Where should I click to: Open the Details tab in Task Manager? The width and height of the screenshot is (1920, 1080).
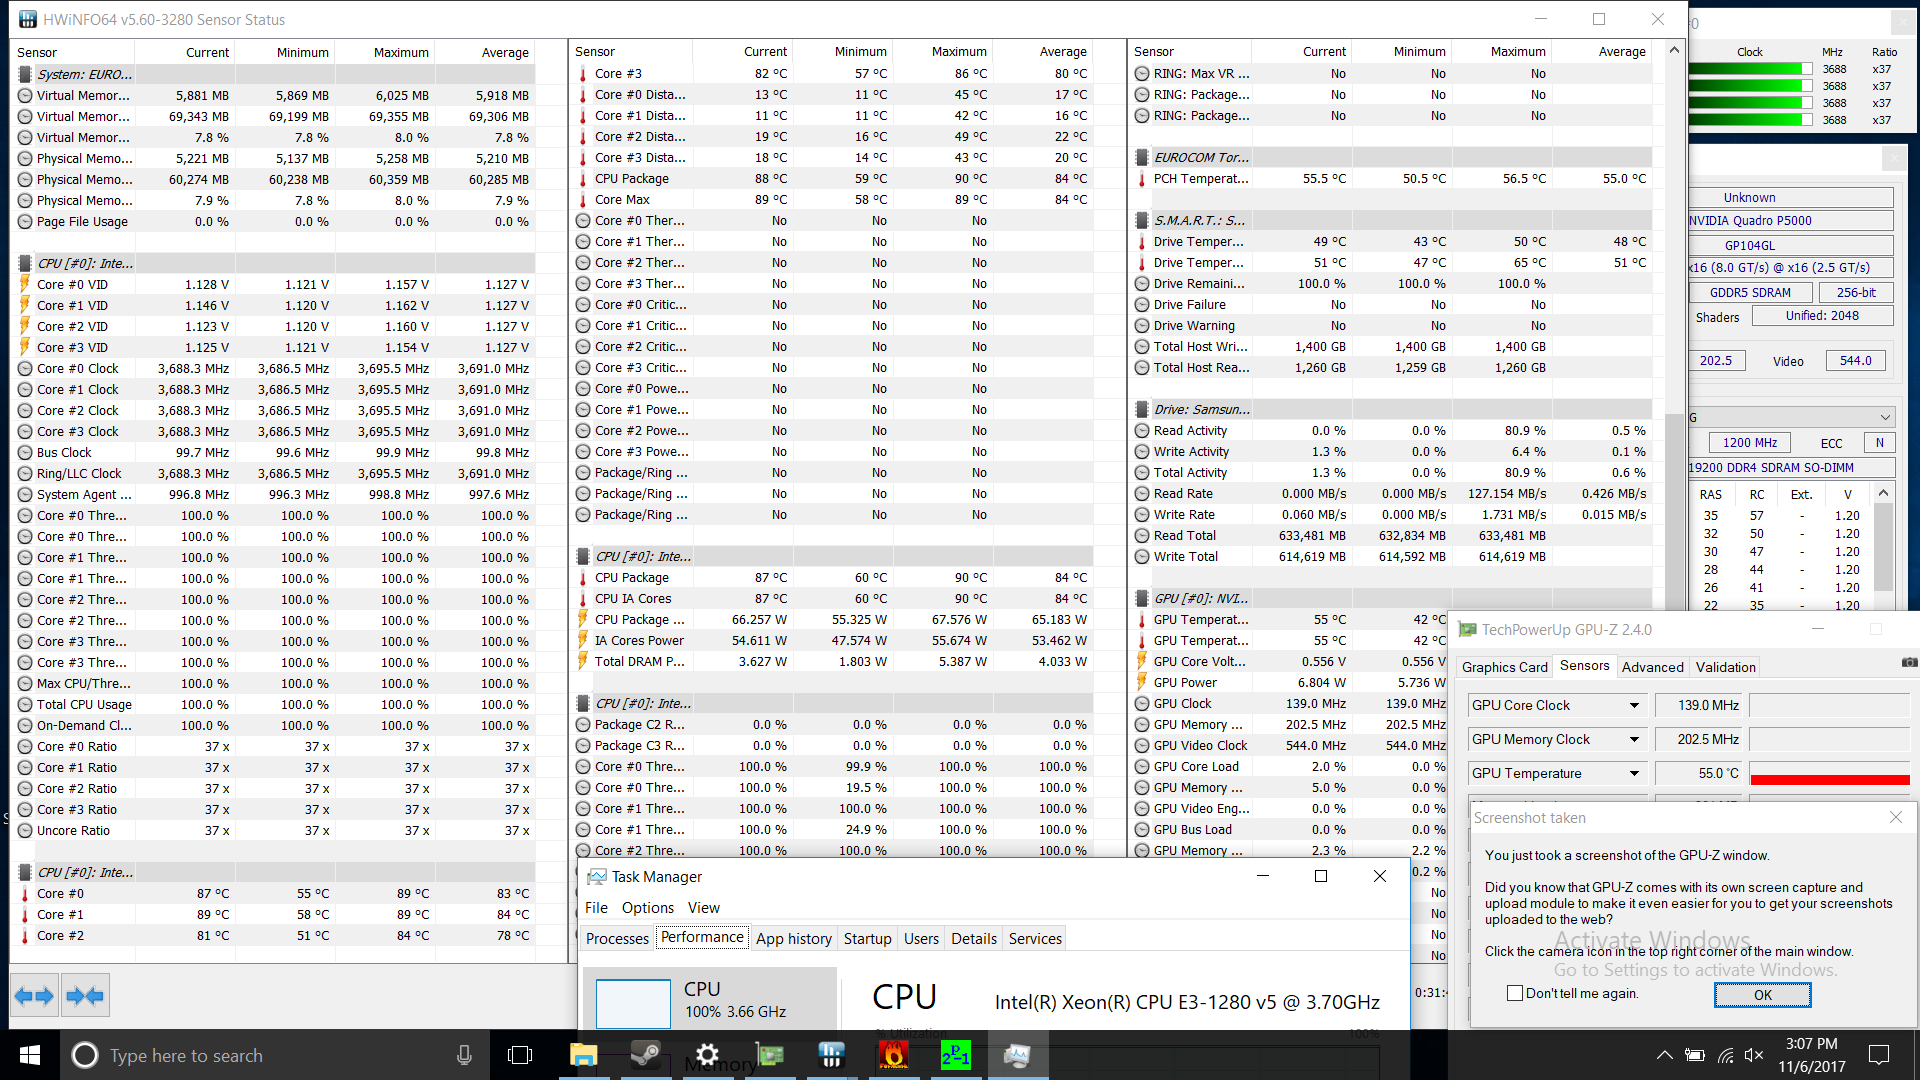tap(973, 938)
